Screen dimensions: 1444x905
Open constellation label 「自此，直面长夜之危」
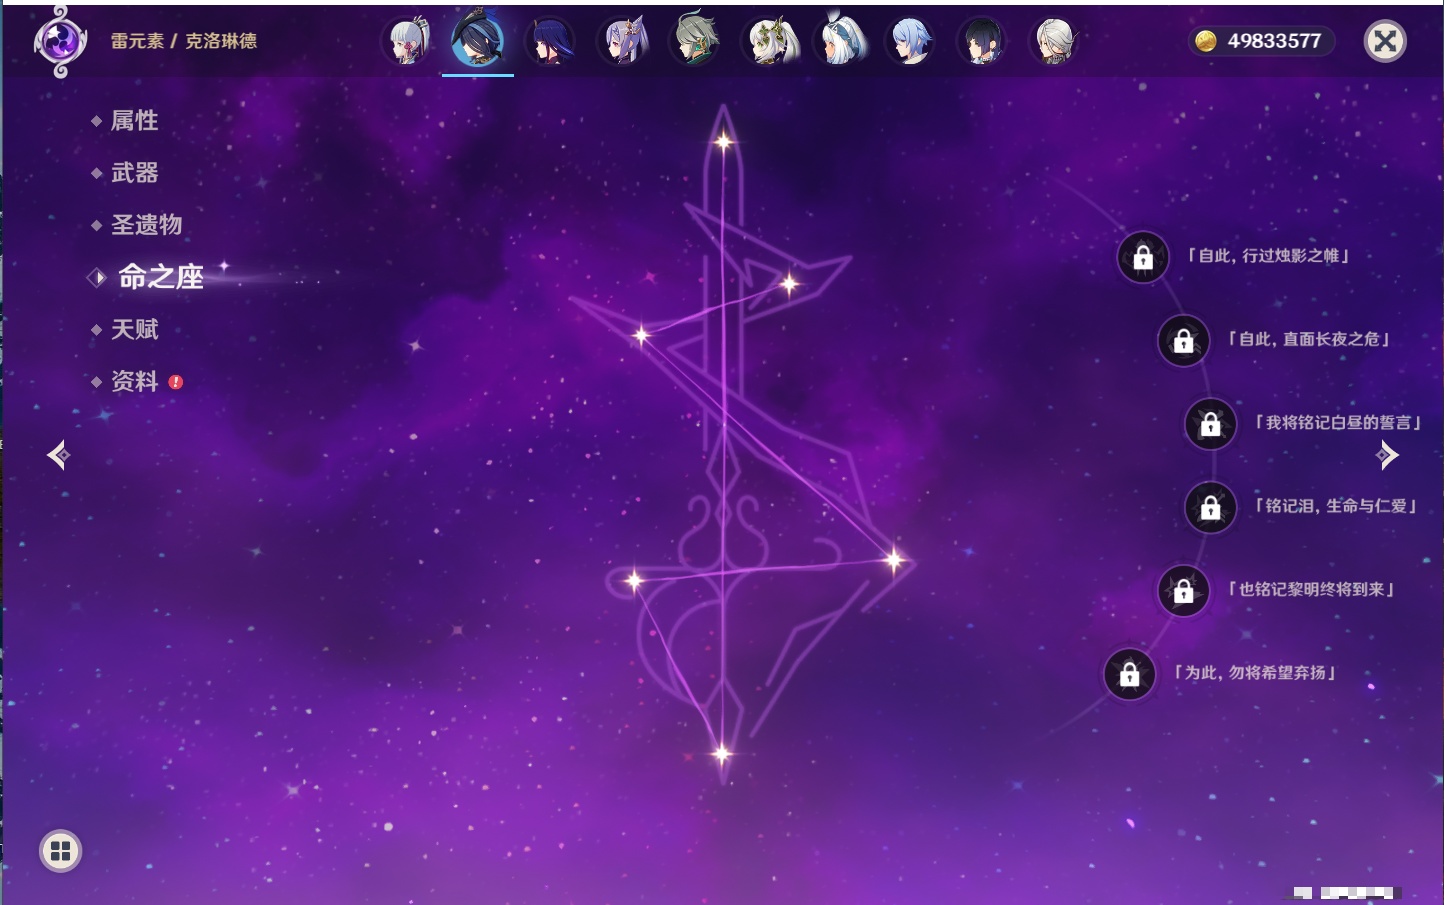point(1308,339)
